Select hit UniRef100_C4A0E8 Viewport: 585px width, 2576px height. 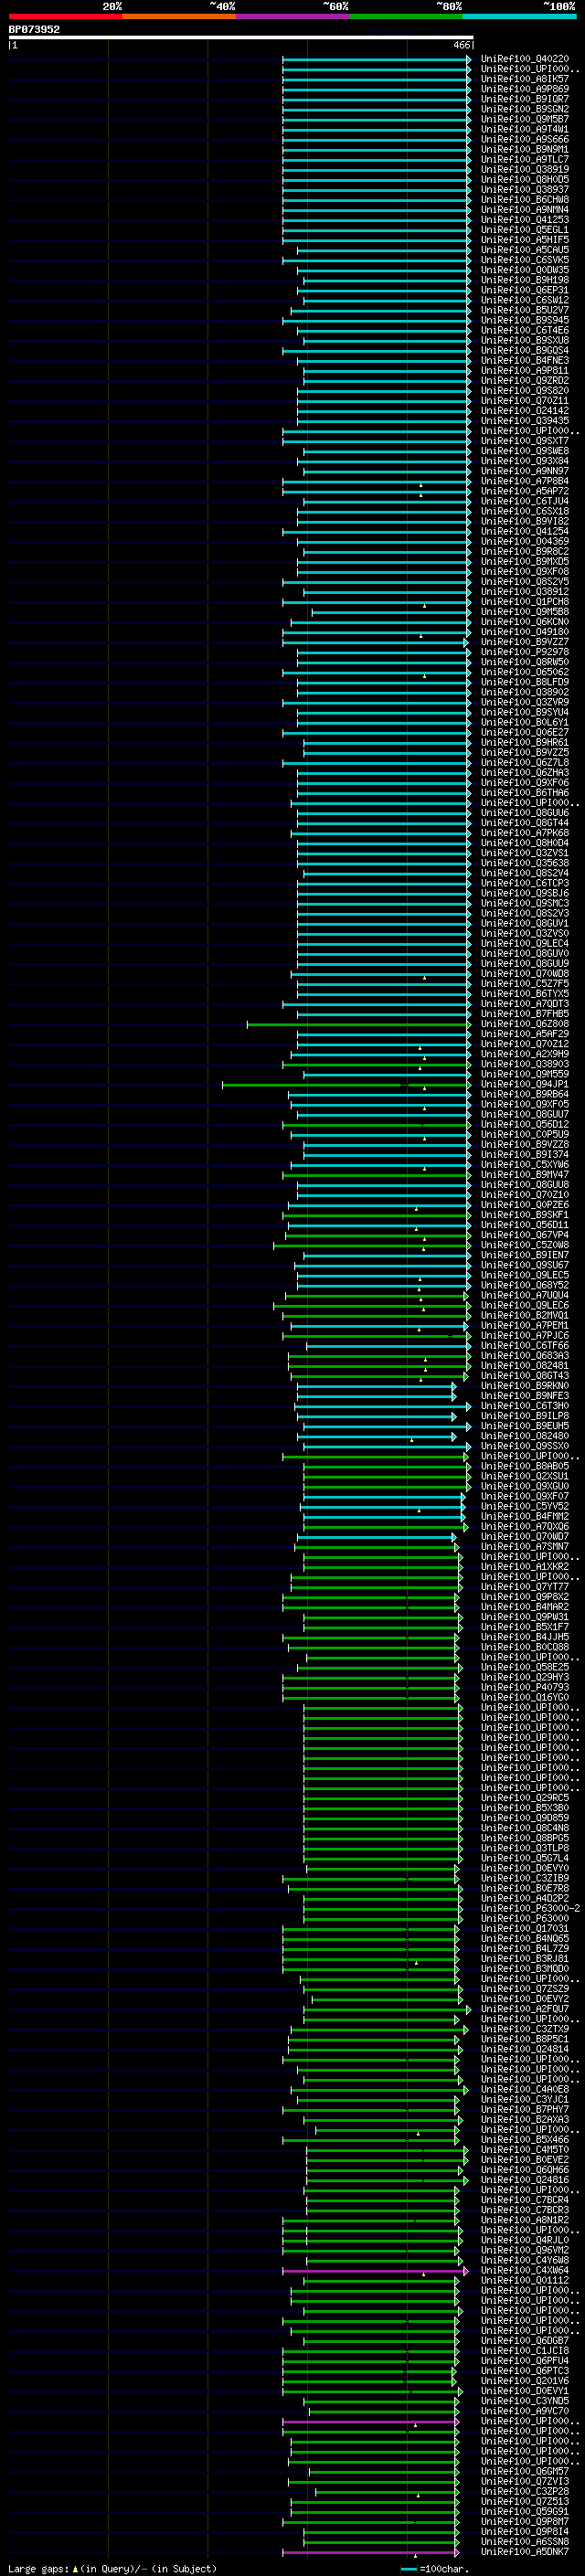pyautogui.click(x=525, y=2089)
